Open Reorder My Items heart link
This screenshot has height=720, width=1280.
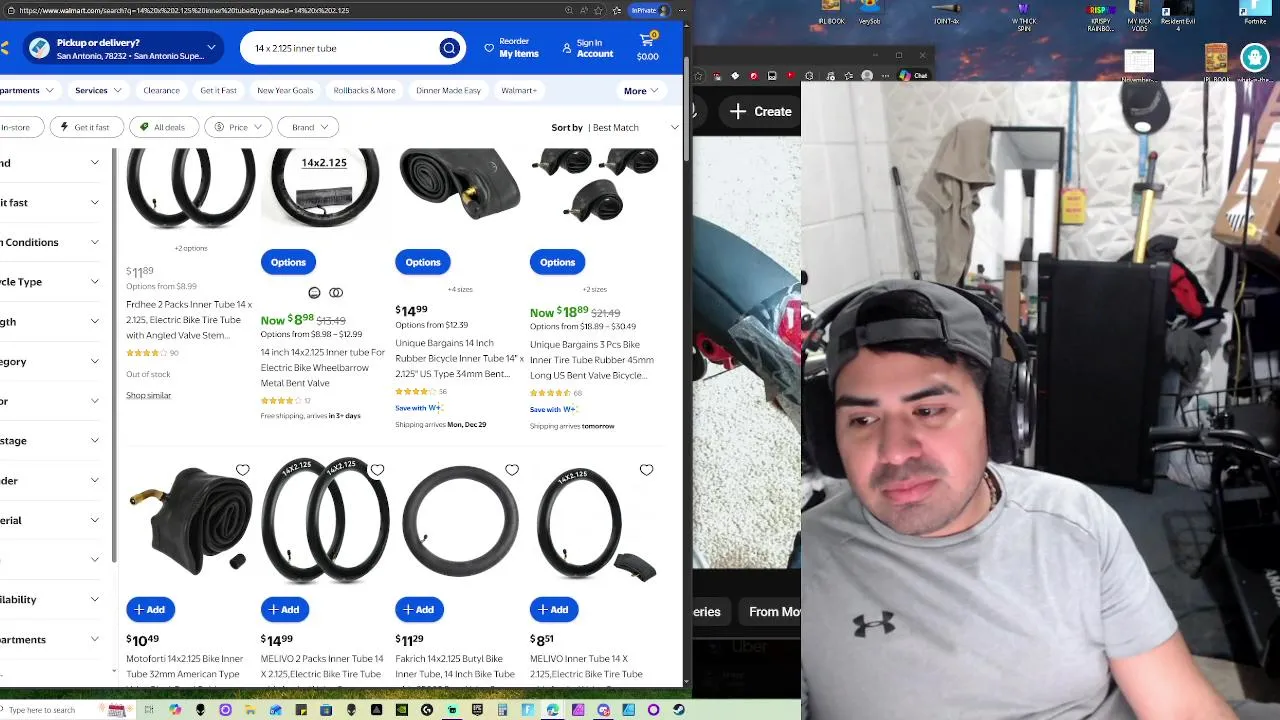pos(511,48)
